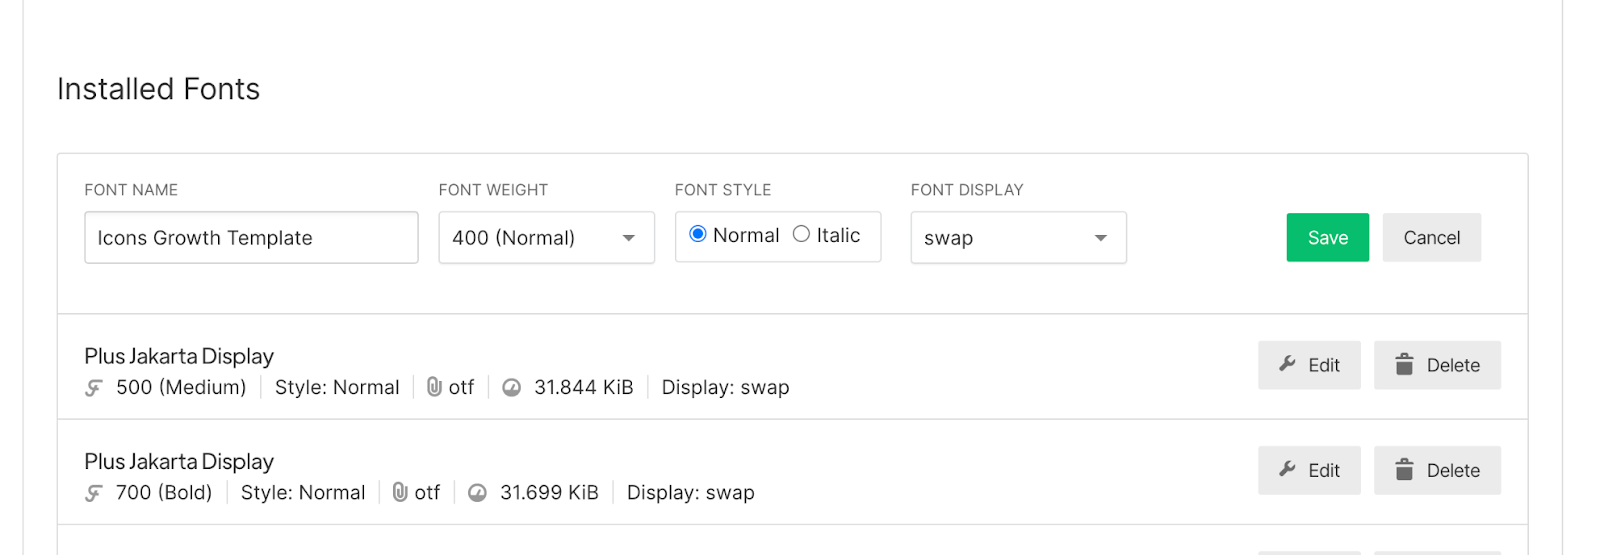Select the Normal font style radio
The height and width of the screenshot is (555, 1600).
[698, 234]
